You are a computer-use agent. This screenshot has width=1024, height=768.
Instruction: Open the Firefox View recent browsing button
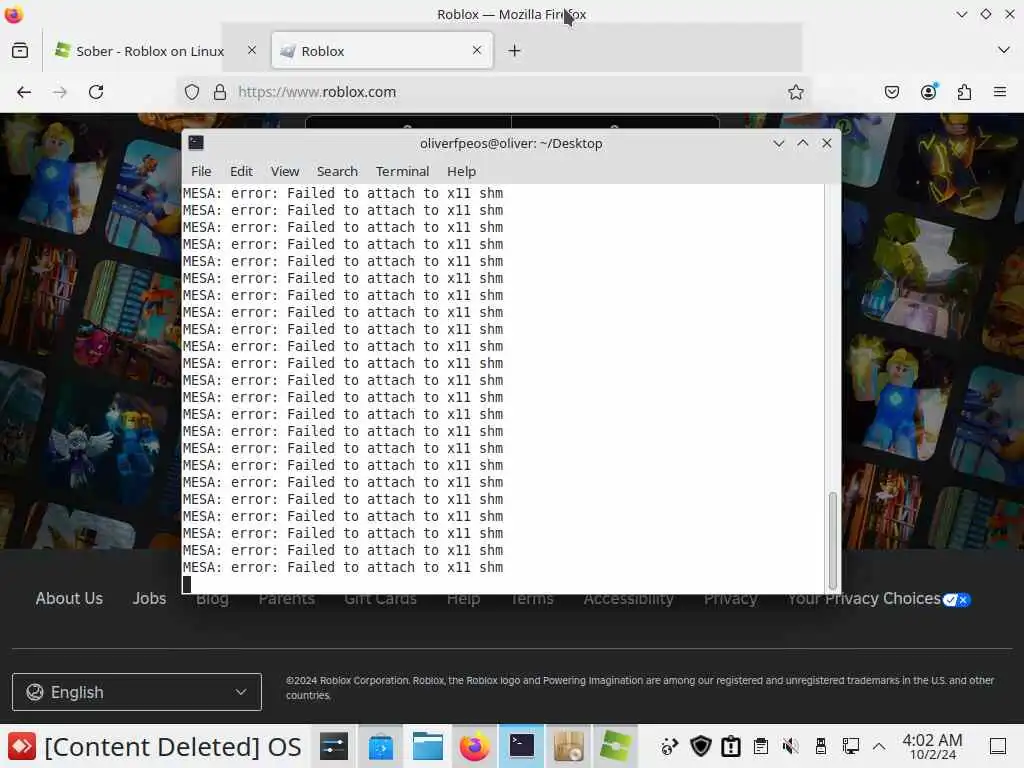(x=20, y=50)
